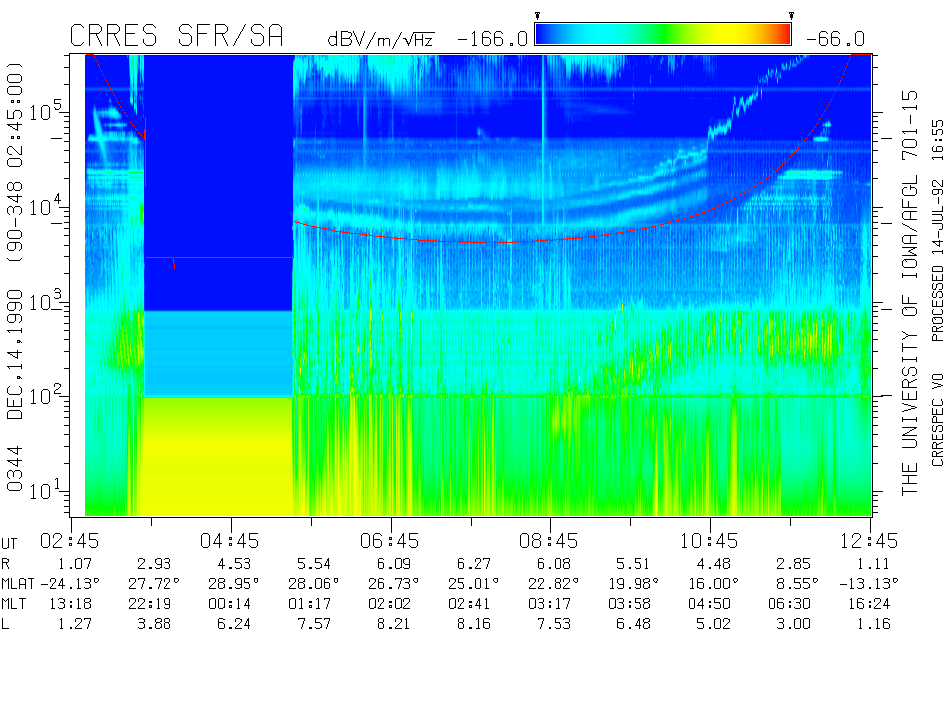
Task: Click the MLT value 00:14
Action: (x=230, y=604)
